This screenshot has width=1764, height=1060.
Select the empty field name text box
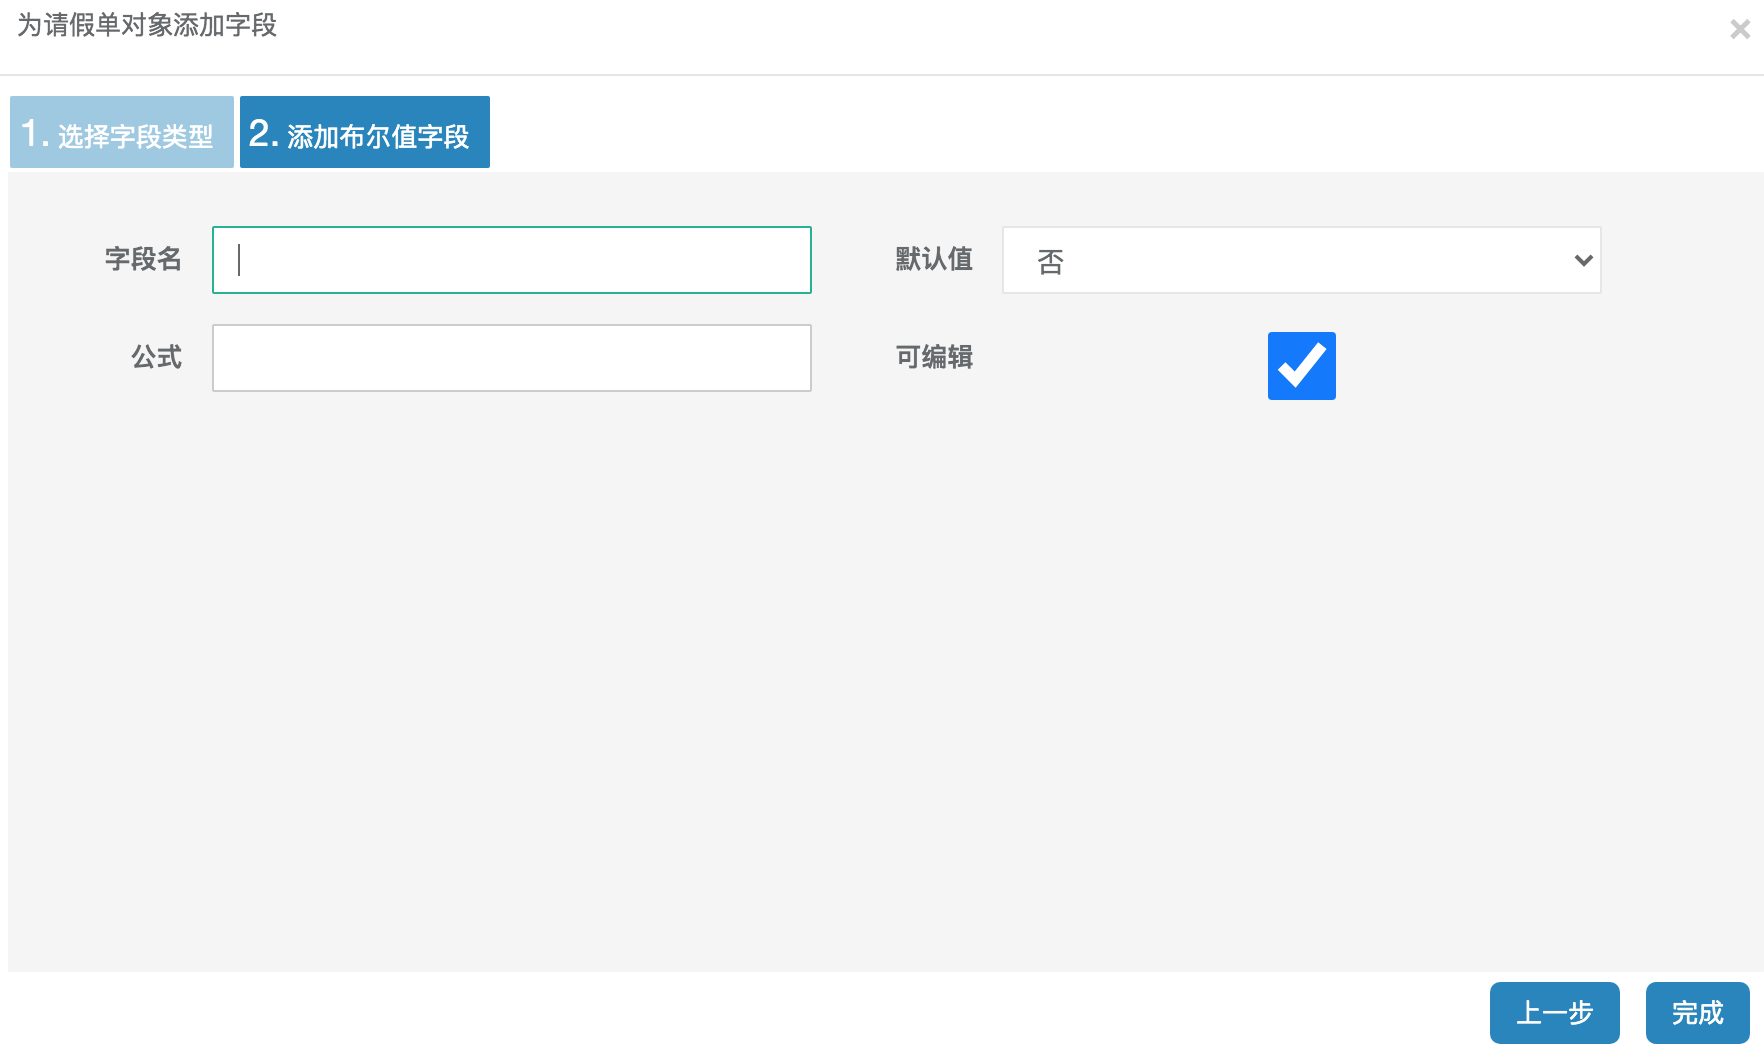click(x=511, y=260)
